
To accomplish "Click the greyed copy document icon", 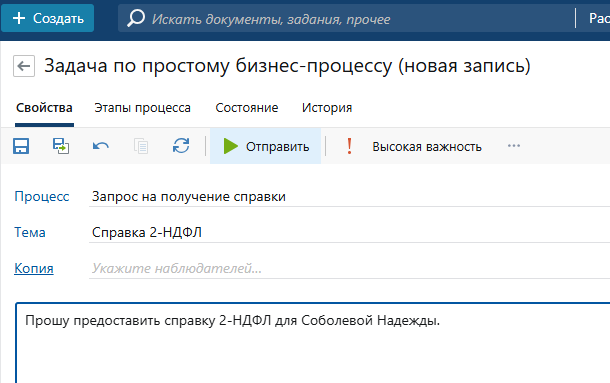I will click(141, 146).
